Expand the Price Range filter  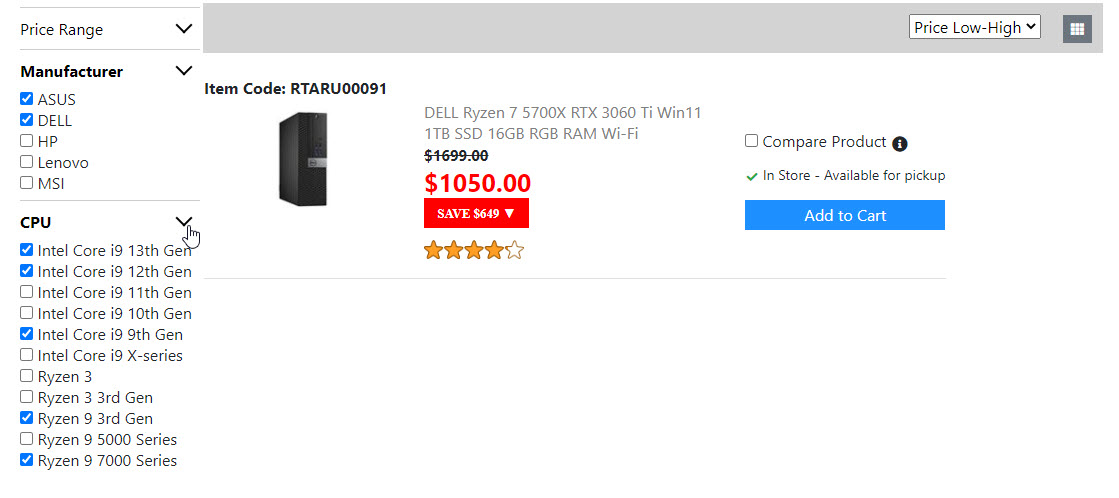pyautogui.click(x=184, y=29)
